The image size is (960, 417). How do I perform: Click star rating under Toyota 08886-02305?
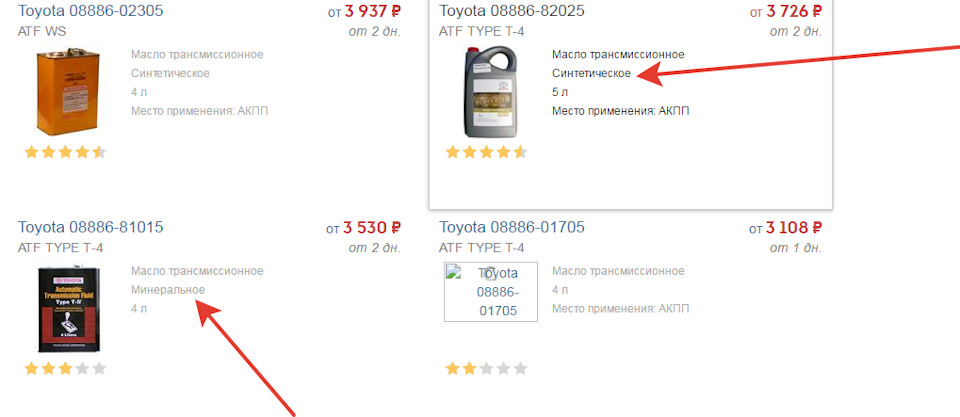pyautogui.click(x=64, y=153)
